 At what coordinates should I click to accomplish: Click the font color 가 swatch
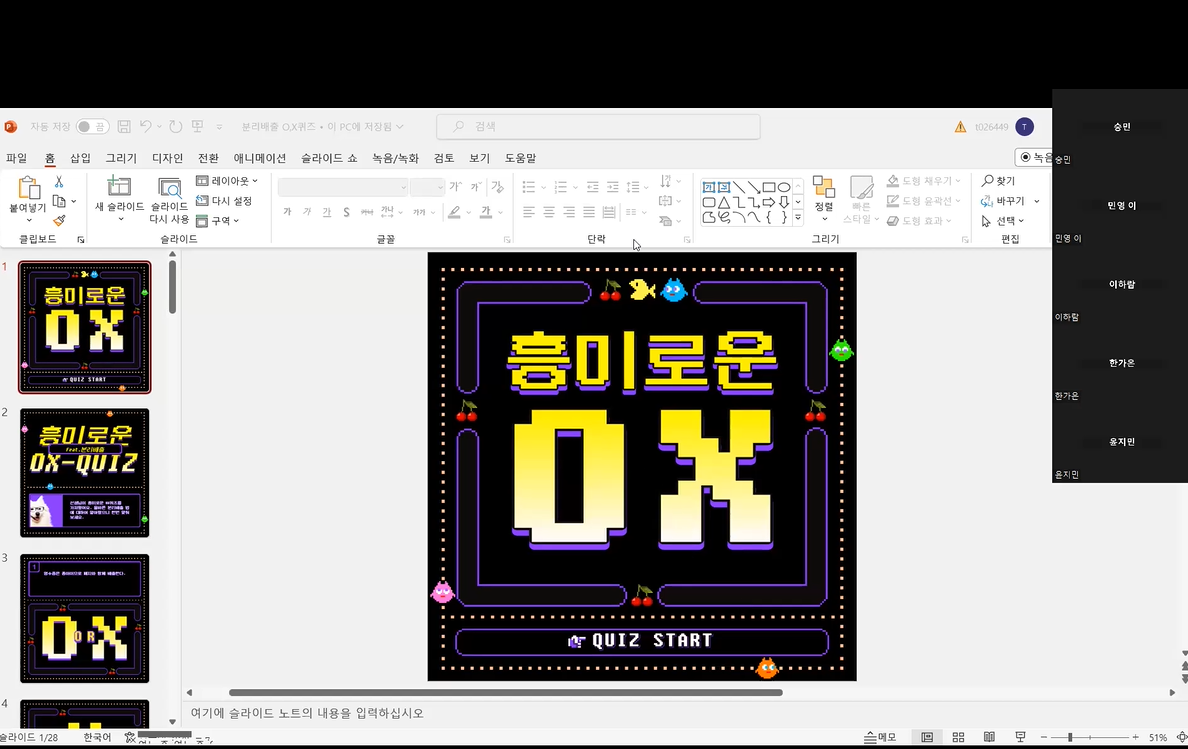(x=486, y=212)
